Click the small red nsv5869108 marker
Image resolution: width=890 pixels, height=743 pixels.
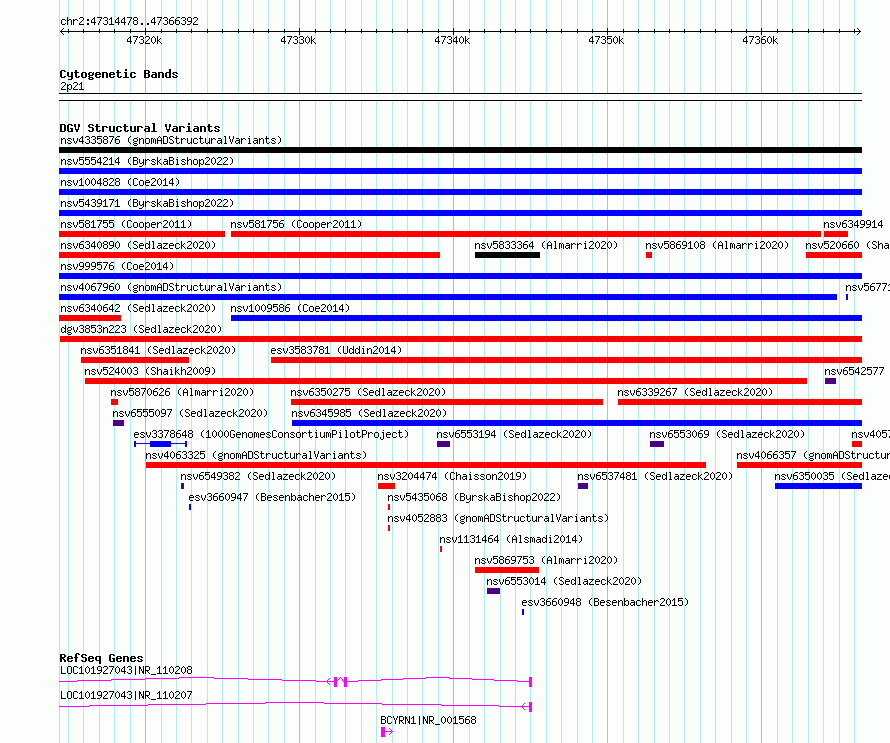[x=649, y=255]
